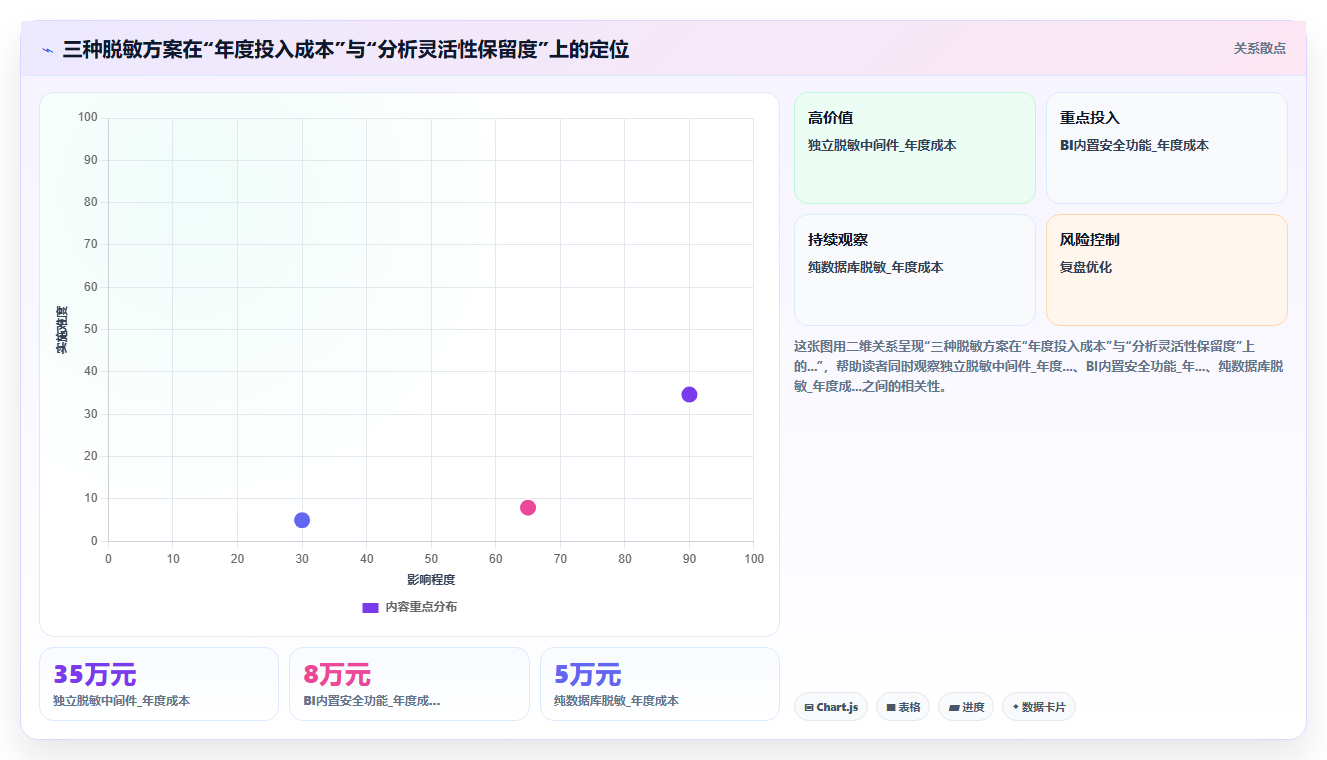Click 复盘优化 text in 风险控制 card
This screenshot has width=1327, height=760.
(1086, 267)
